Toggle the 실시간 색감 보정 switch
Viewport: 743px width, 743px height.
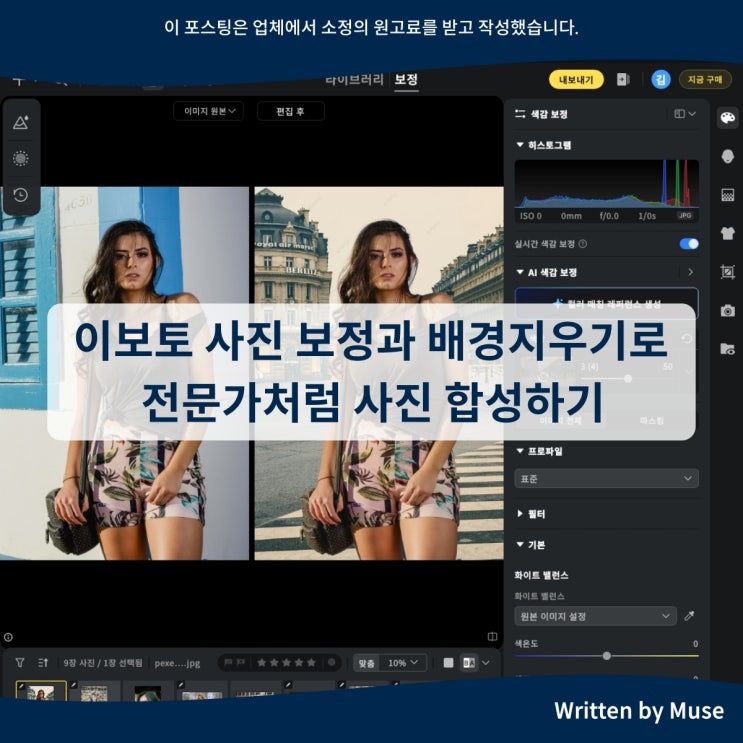(689, 244)
